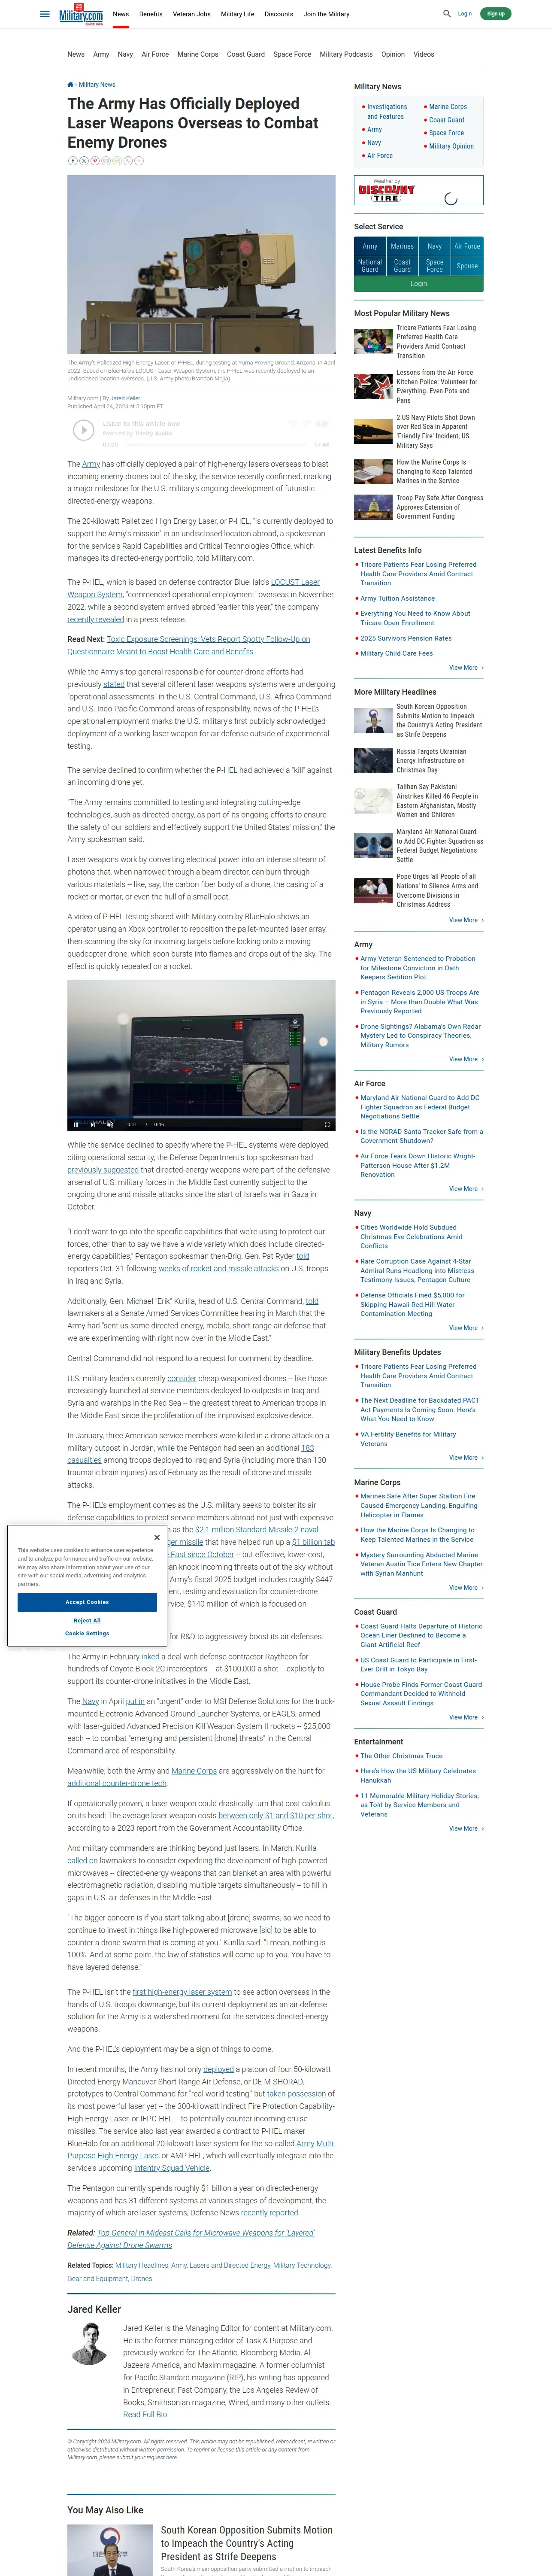The width and height of the screenshot is (551, 2576).
Task: Choose Air Force in Select Service grid
Action: [467, 246]
